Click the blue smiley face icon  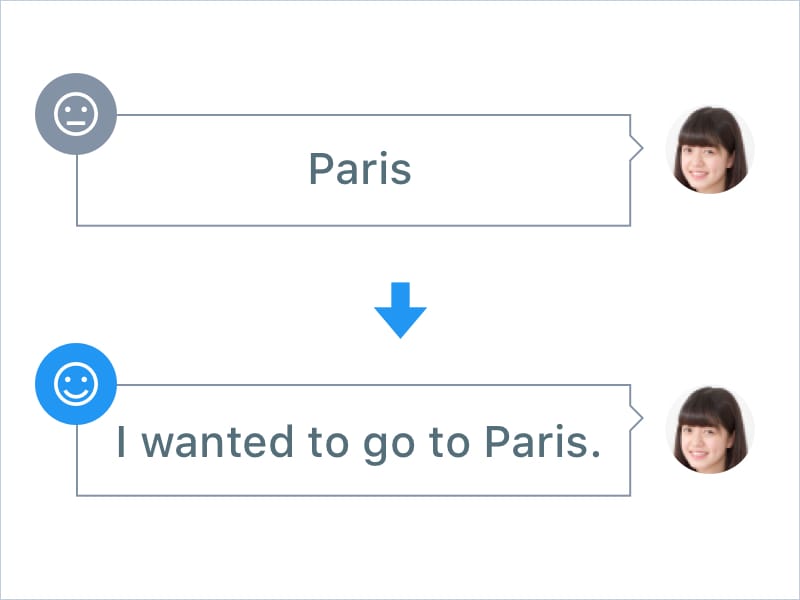click(76, 384)
